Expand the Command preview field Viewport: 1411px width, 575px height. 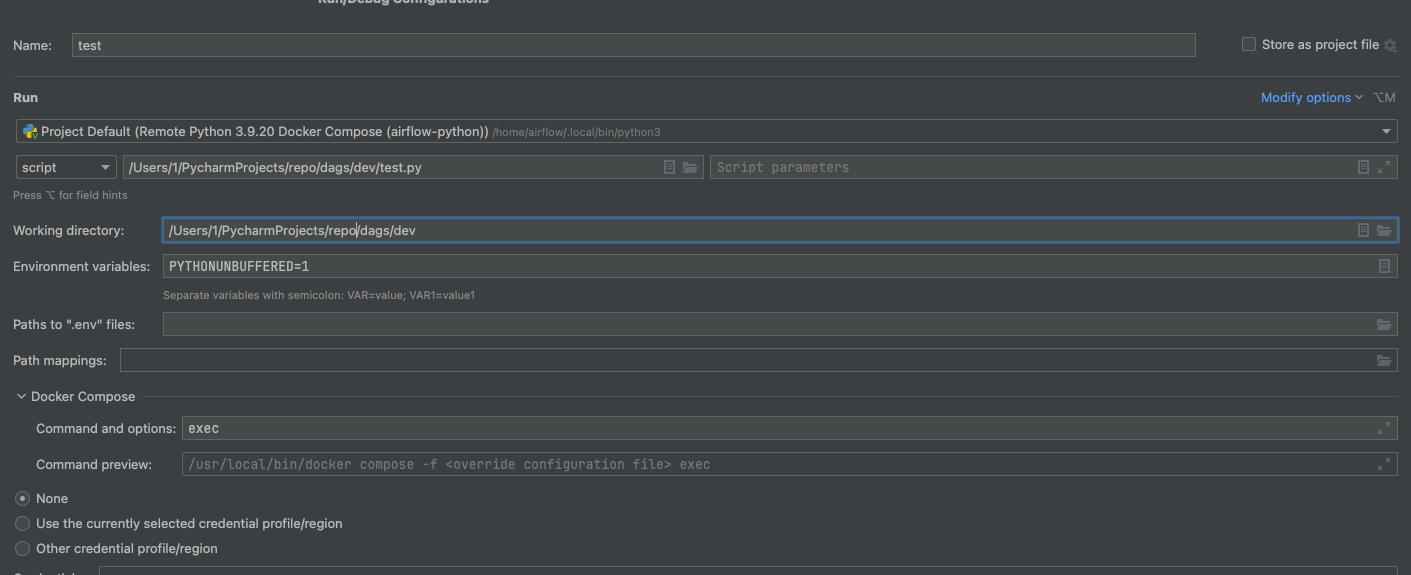click(x=1384, y=465)
